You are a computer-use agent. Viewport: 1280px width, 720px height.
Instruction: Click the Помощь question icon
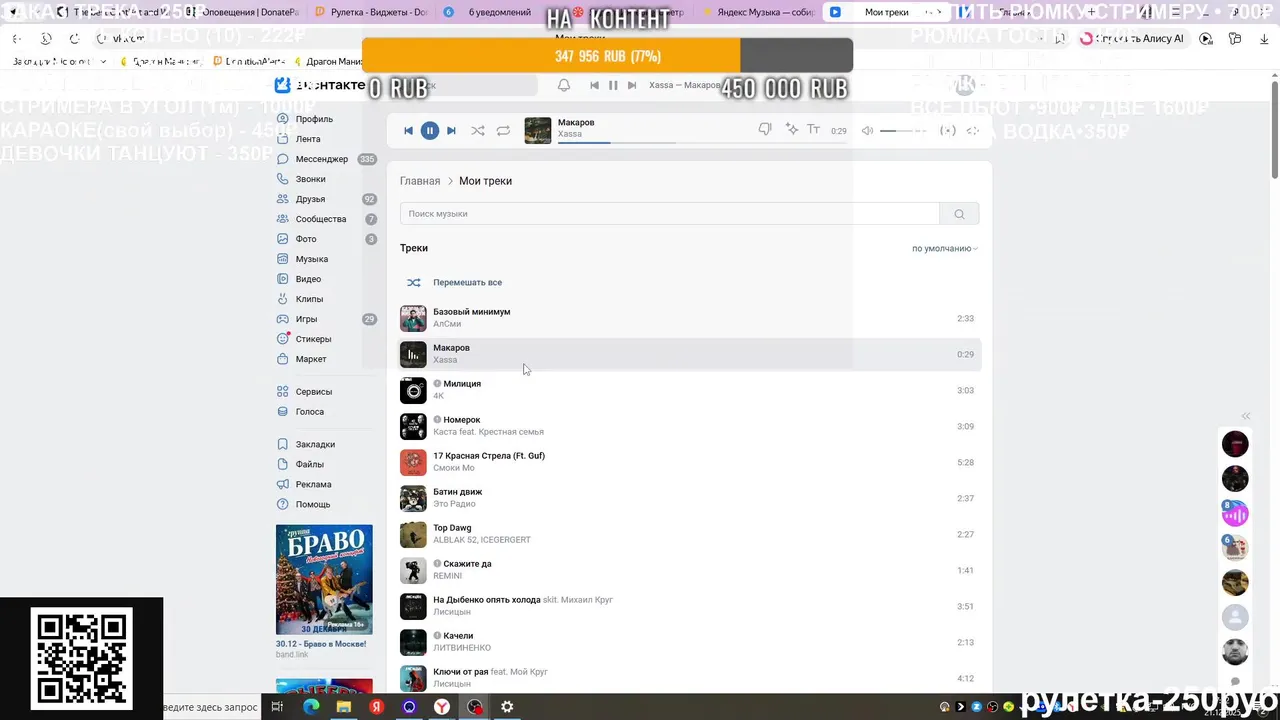pos(283,504)
